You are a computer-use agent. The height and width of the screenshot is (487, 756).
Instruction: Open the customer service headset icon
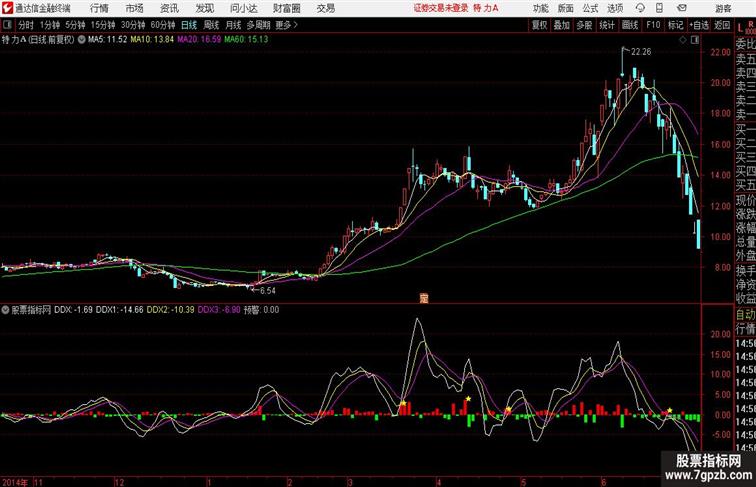(x=640, y=8)
